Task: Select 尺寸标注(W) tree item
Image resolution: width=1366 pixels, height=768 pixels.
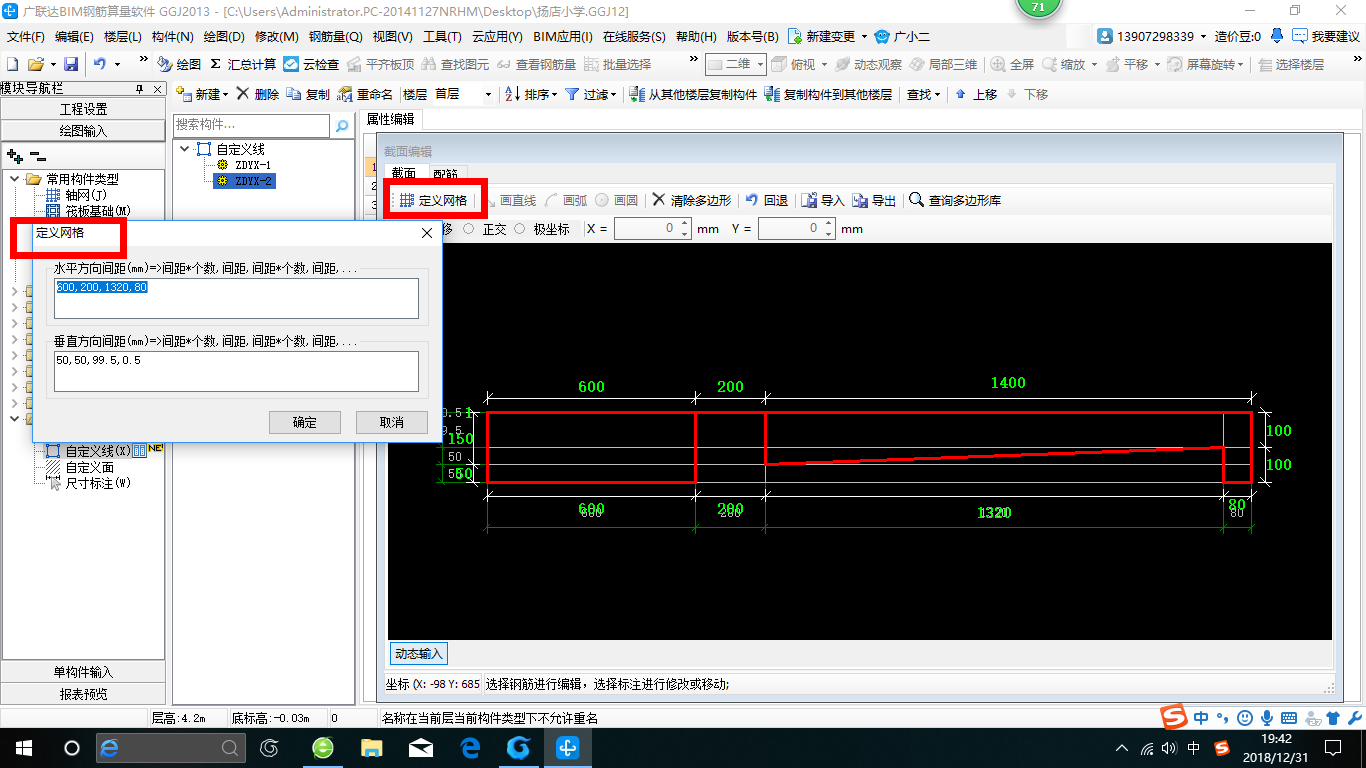Action: point(98,483)
